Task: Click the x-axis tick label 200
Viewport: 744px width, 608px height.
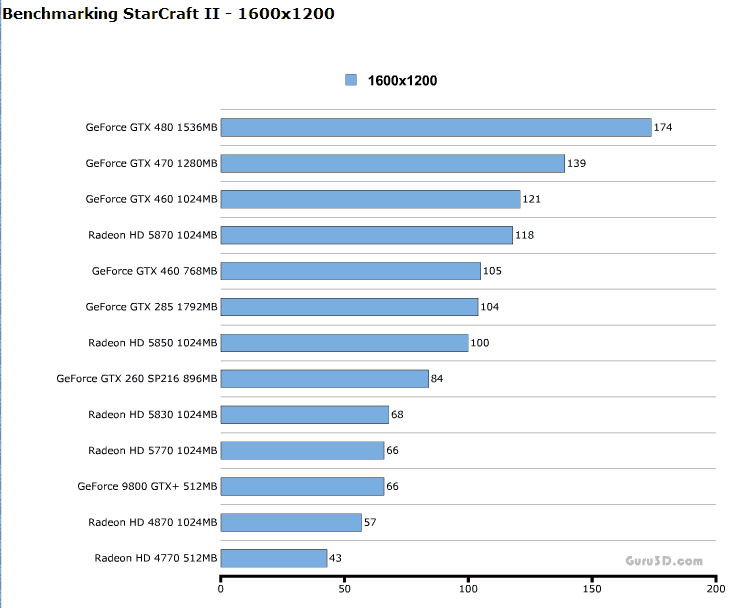Action: pyautogui.click(x=716, y=589)
